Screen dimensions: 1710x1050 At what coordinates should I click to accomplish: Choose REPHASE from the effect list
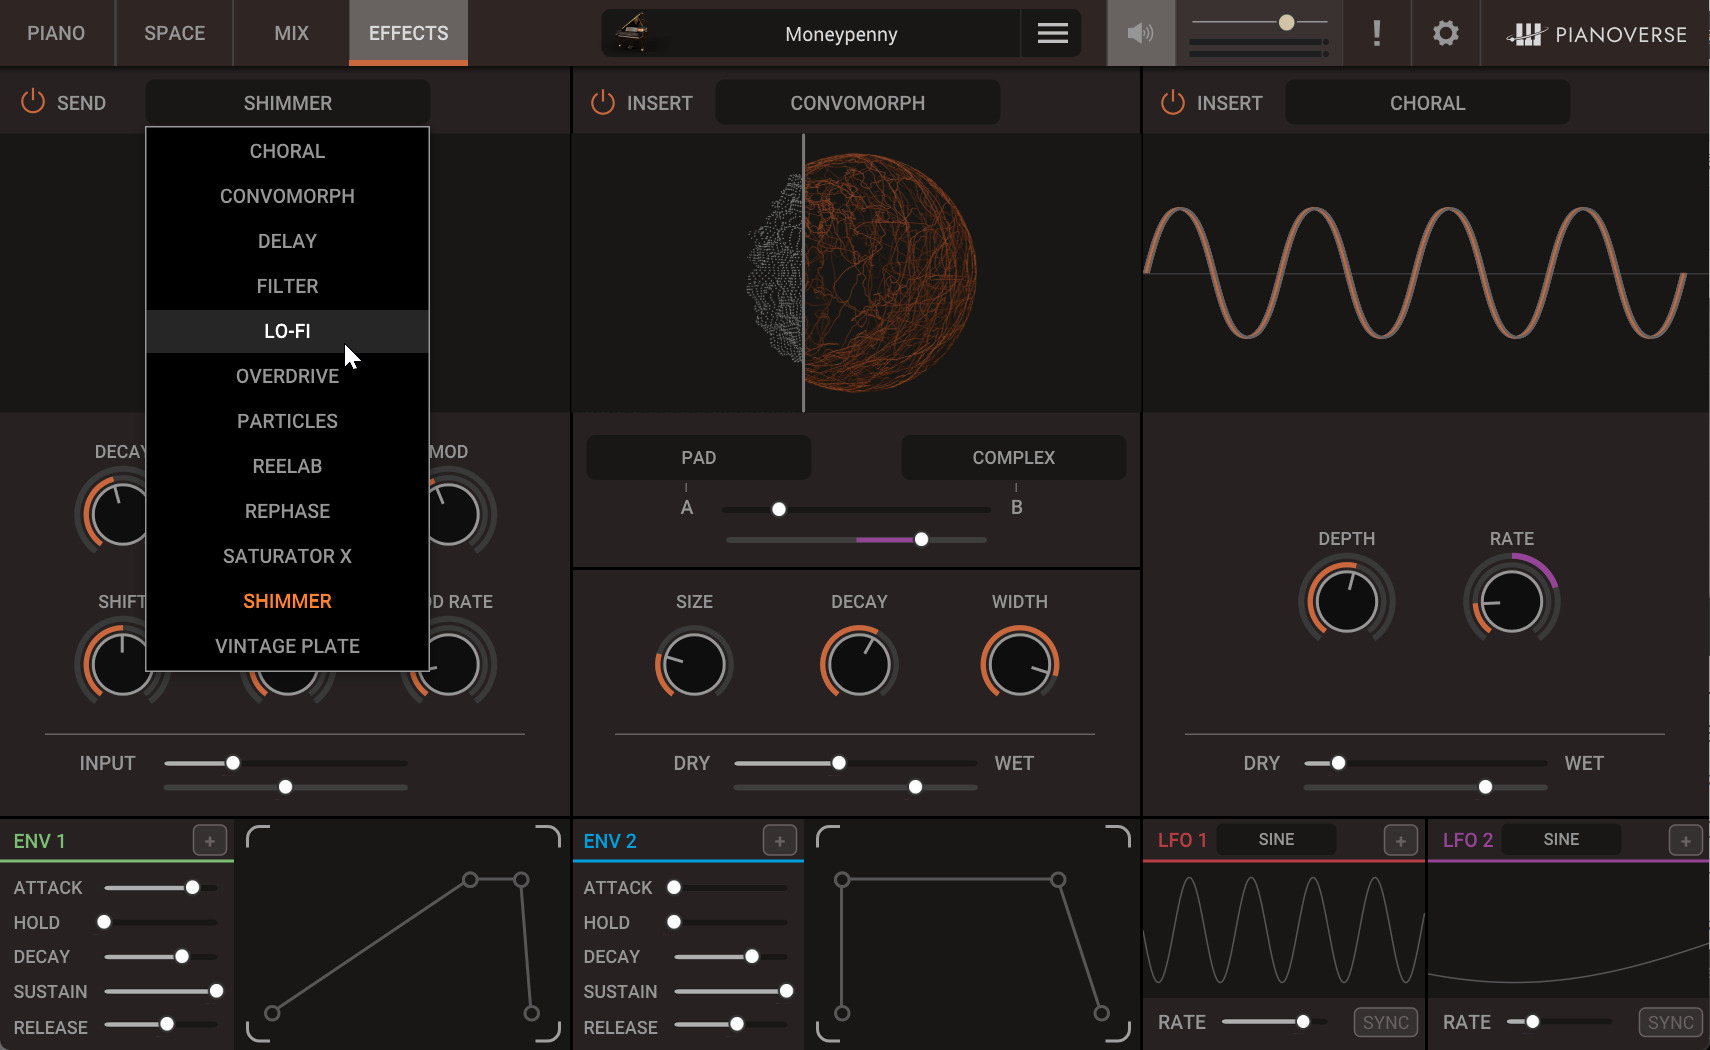coord(287,511)
